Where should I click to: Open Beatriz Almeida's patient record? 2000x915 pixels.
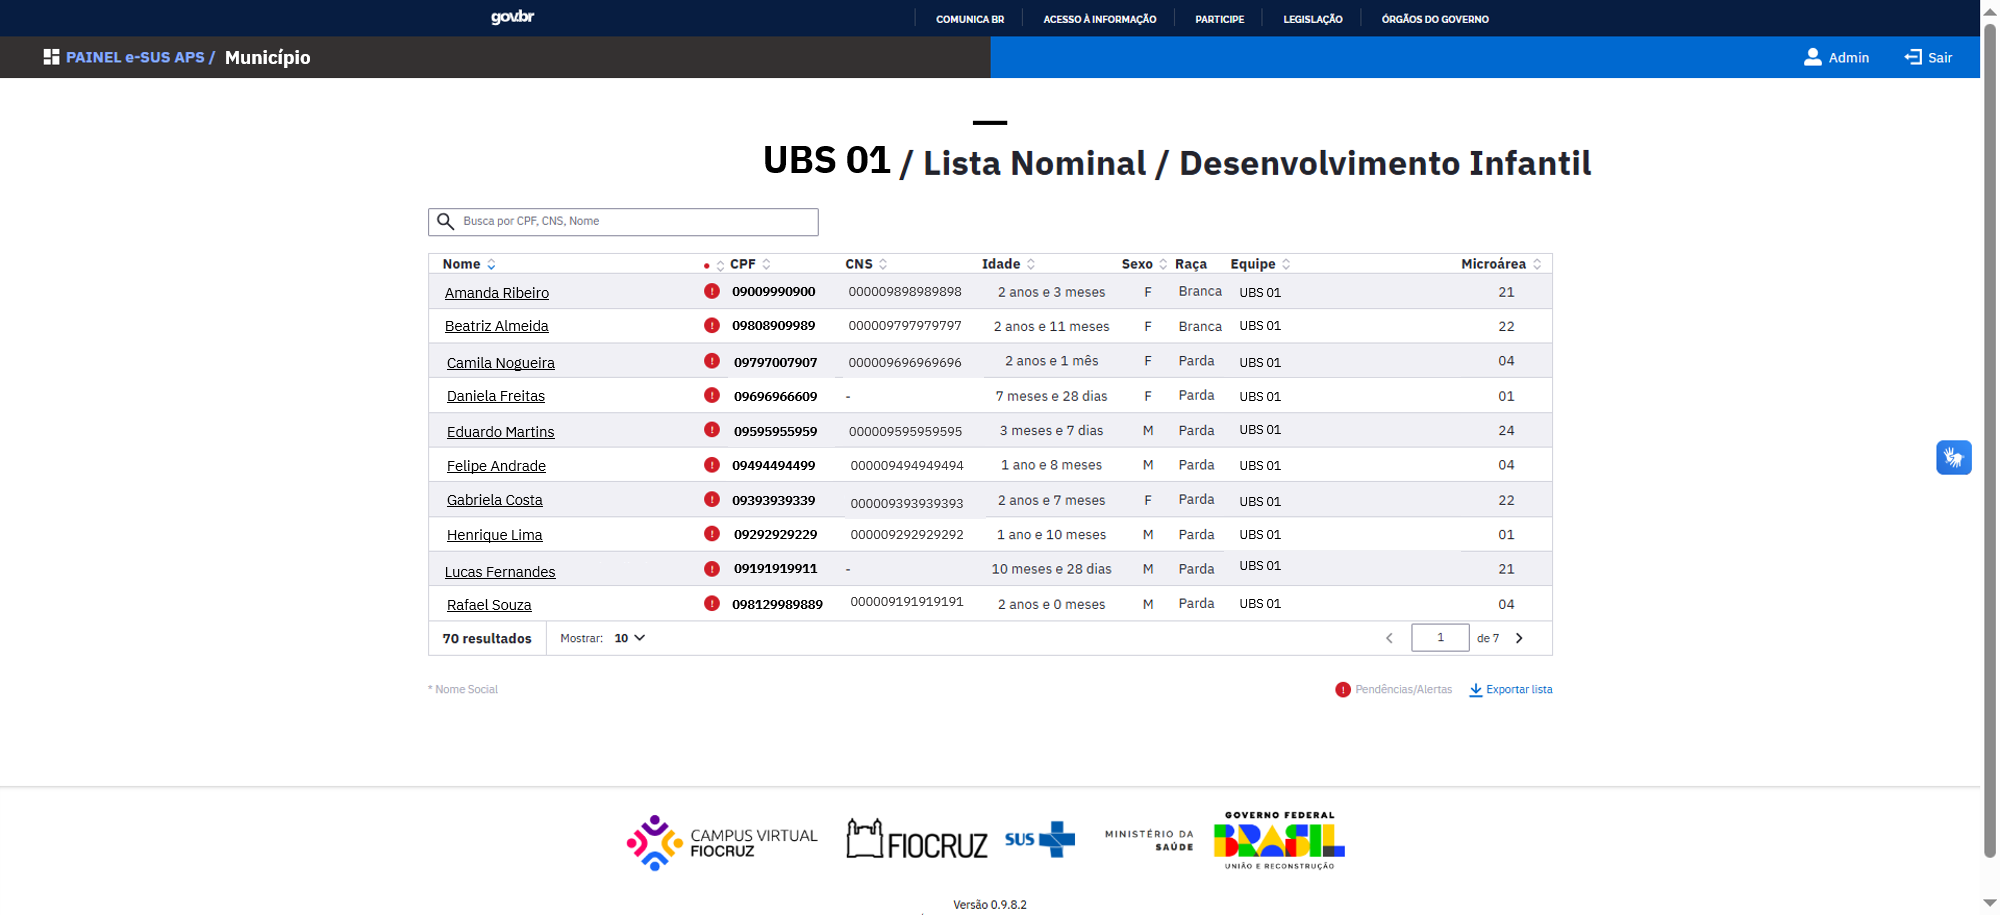[x=497, y=326]
